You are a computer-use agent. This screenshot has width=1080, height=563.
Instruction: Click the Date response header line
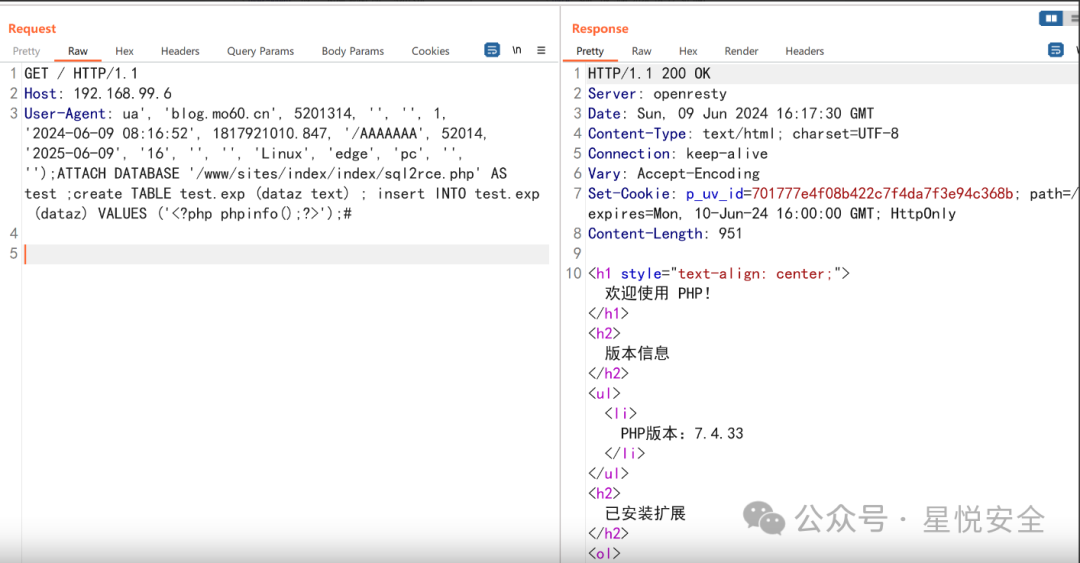[x=731, y=113]
